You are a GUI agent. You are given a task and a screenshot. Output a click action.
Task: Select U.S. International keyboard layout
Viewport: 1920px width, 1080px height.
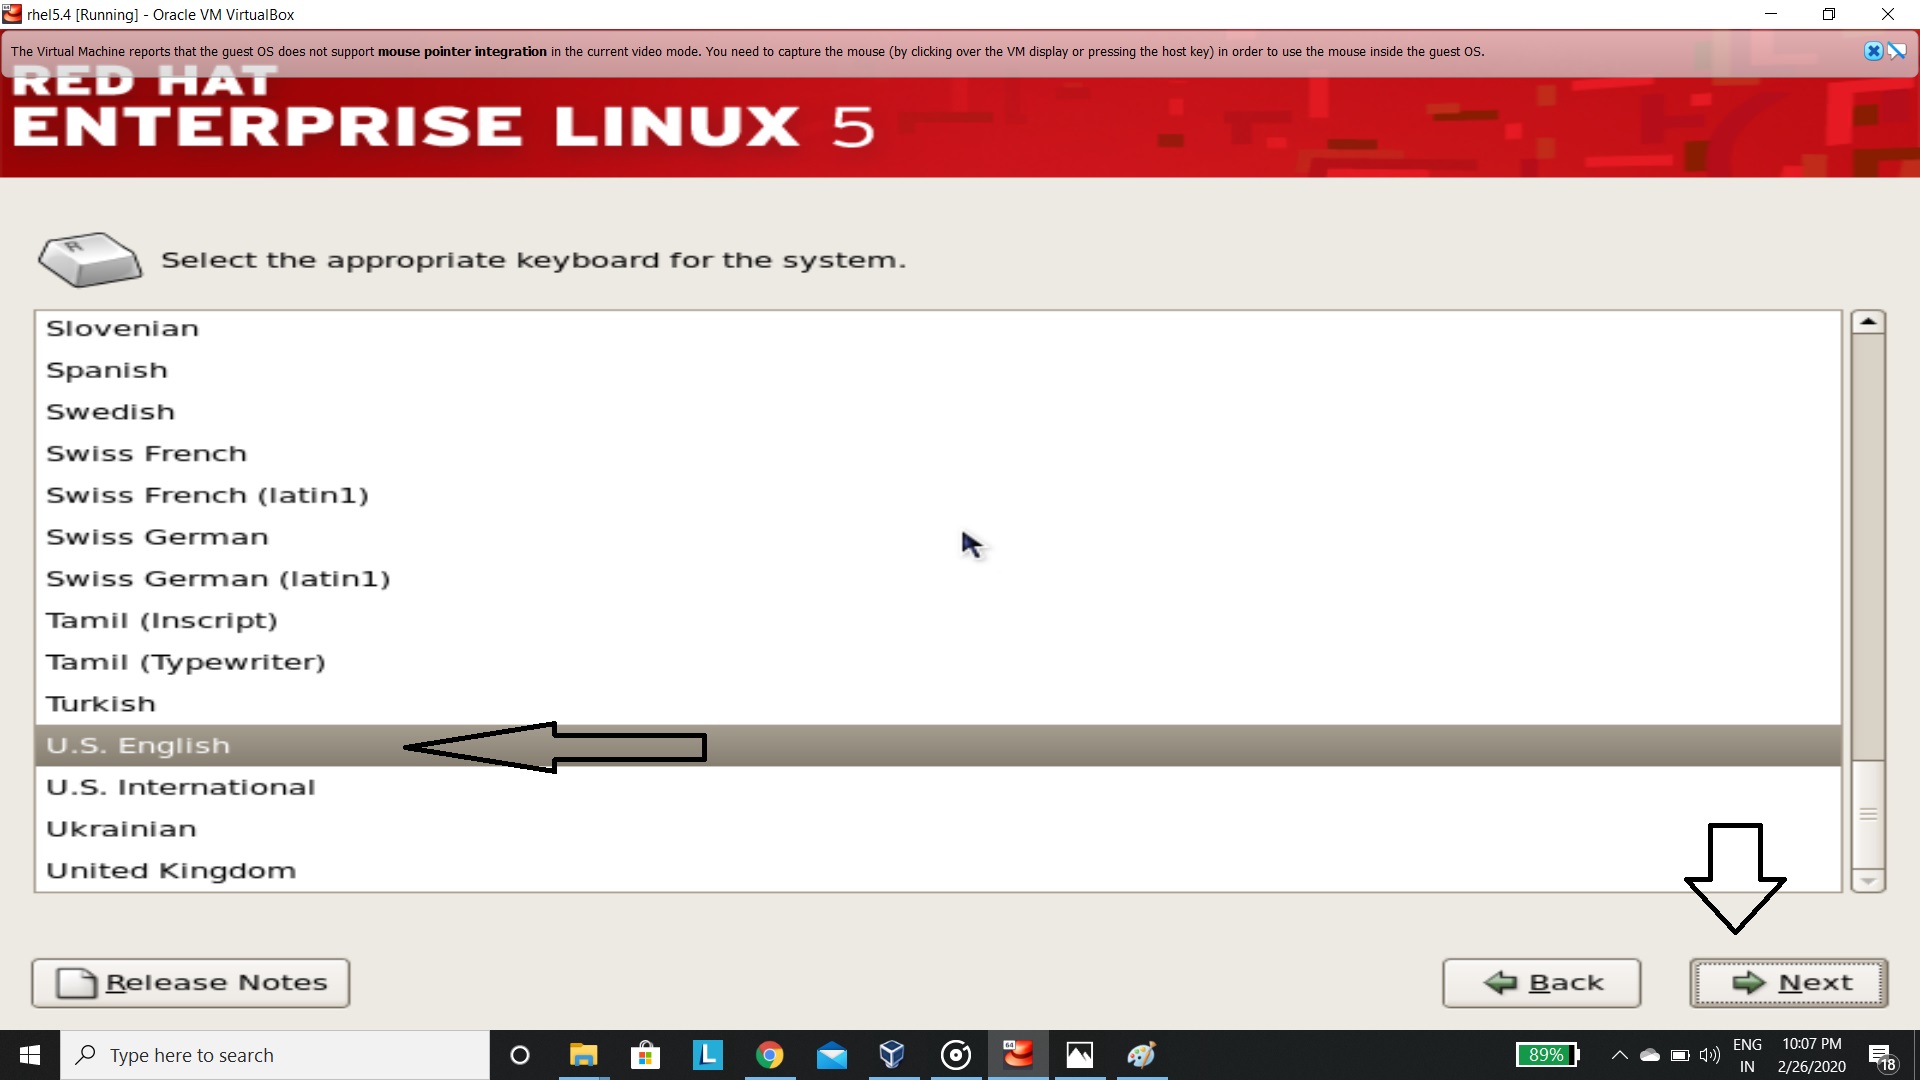(181, 787)
